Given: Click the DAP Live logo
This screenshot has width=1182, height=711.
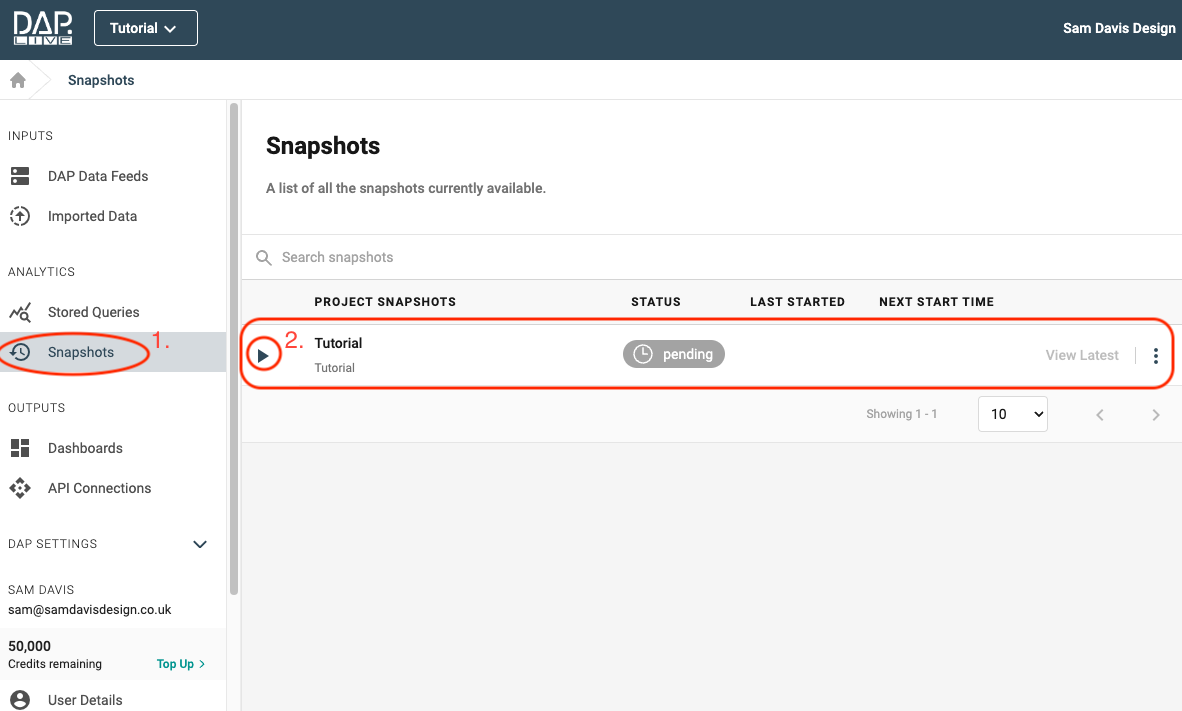Looking at the screenshot, I should [x=43, y=28].
